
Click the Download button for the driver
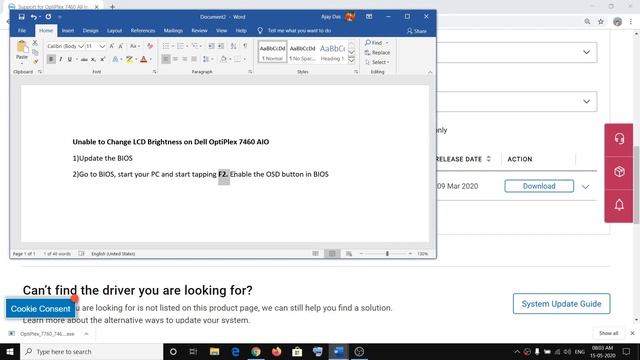coord(539,186)
